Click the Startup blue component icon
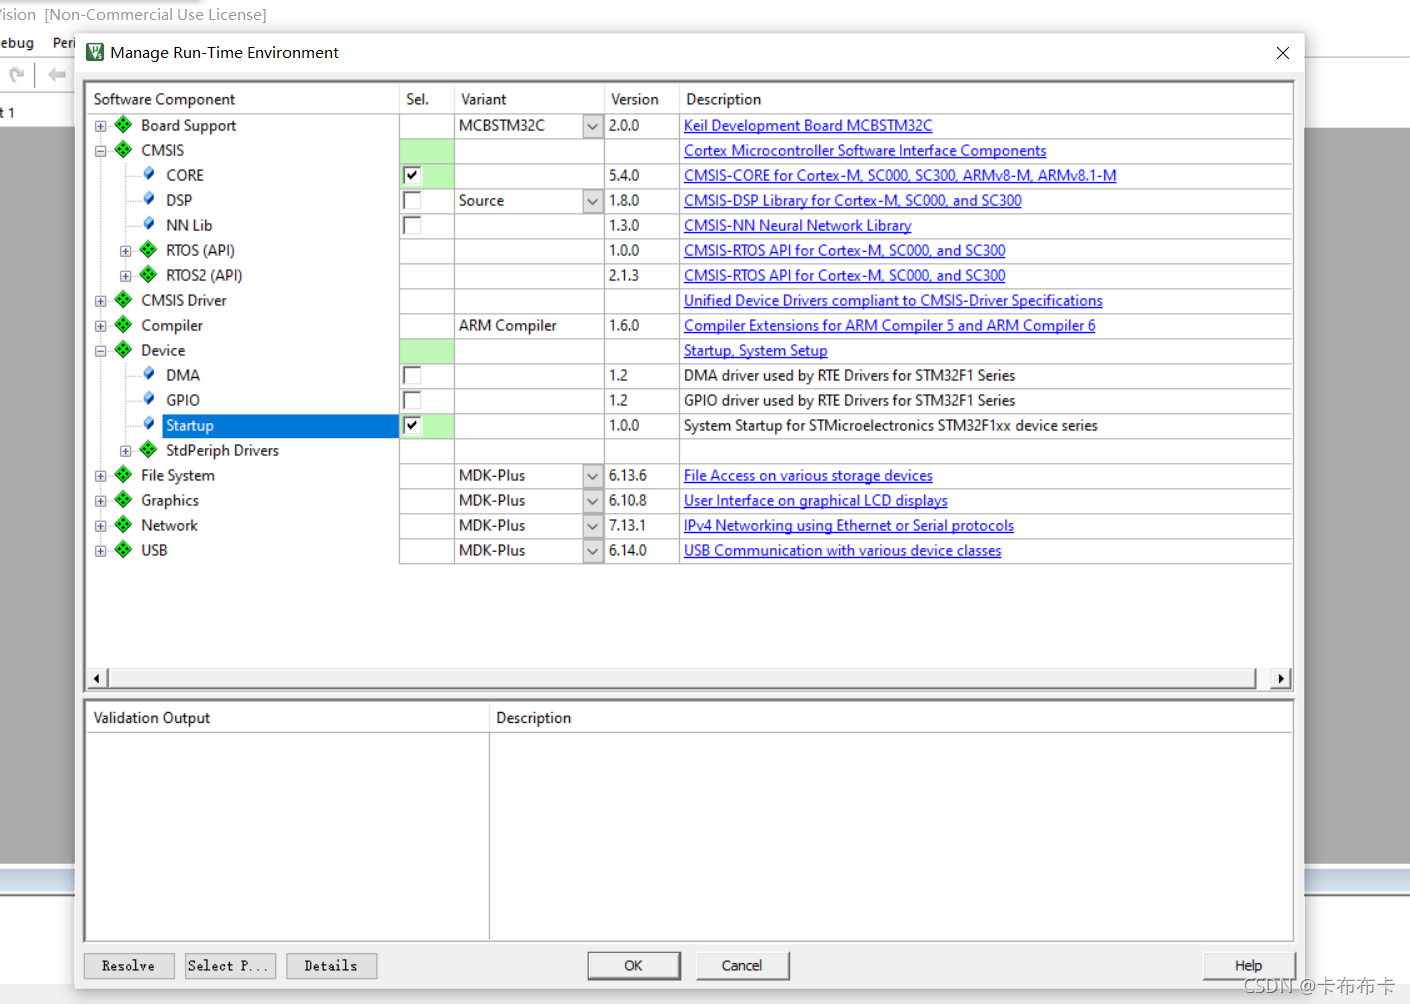1410x1004 pixels. tap(149, 424)
